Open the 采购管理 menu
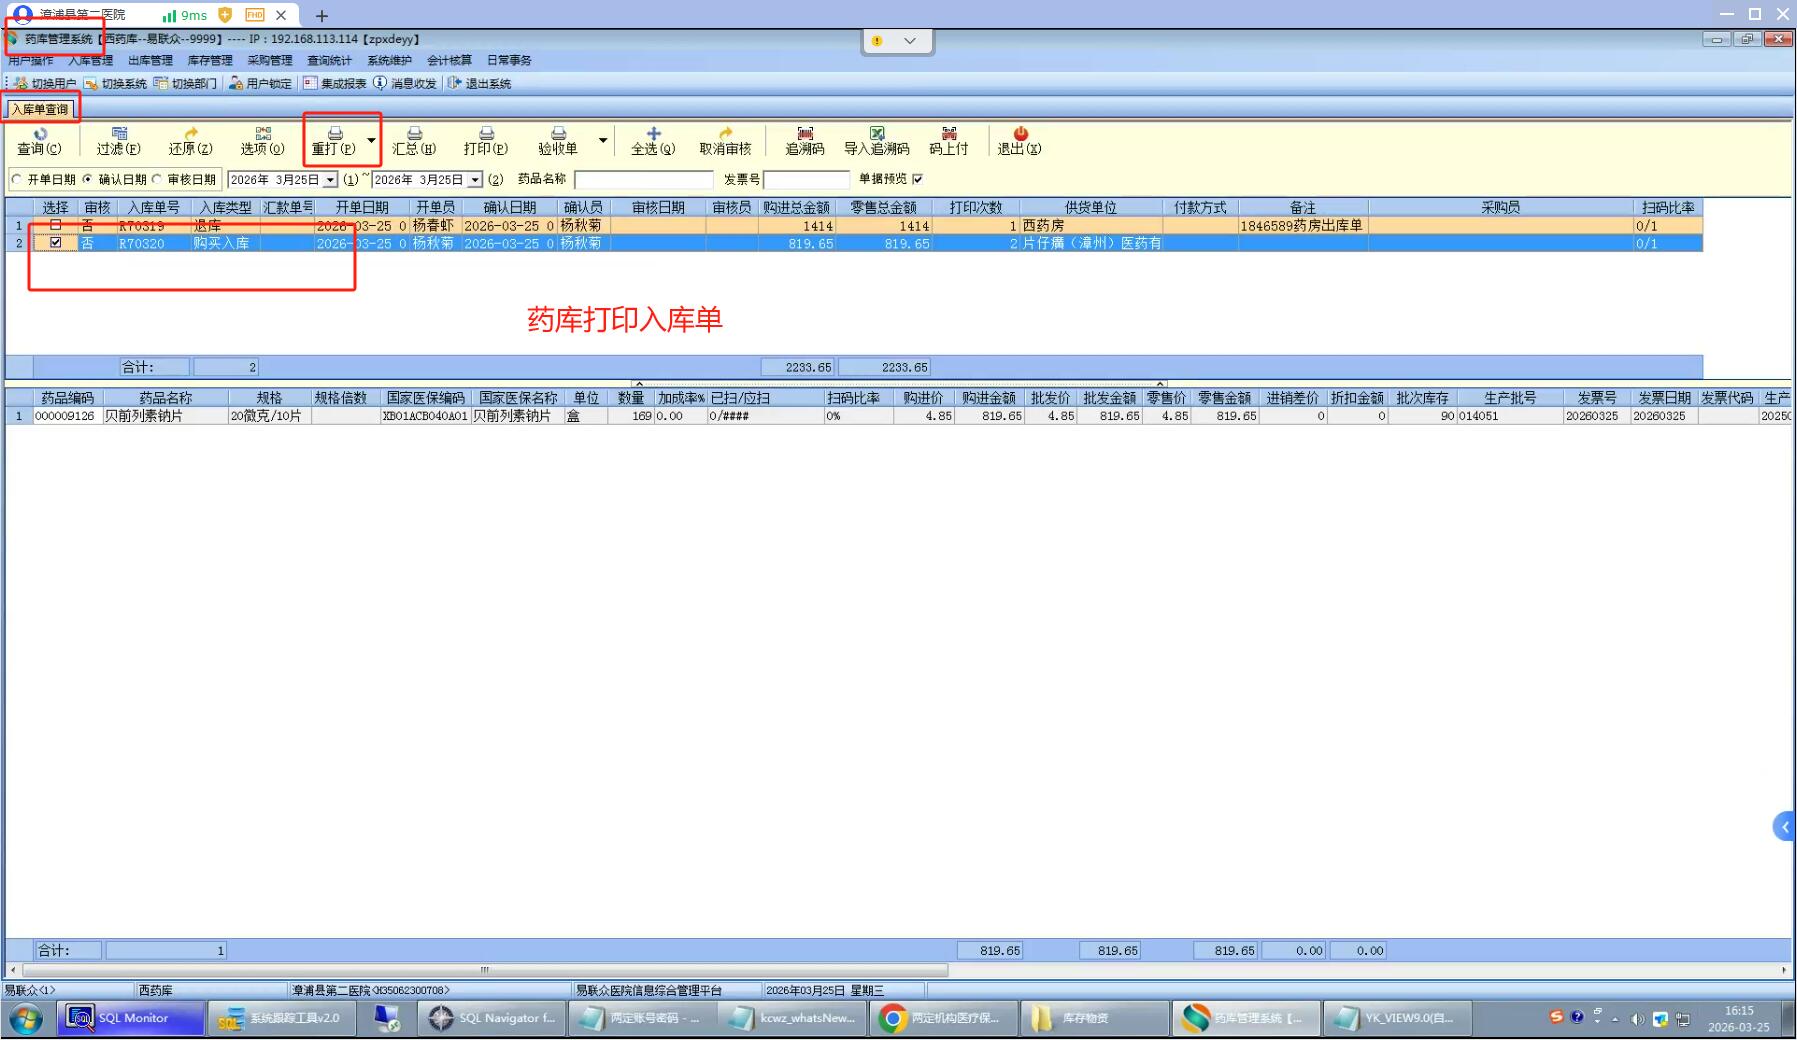 (x=270, y=60)
